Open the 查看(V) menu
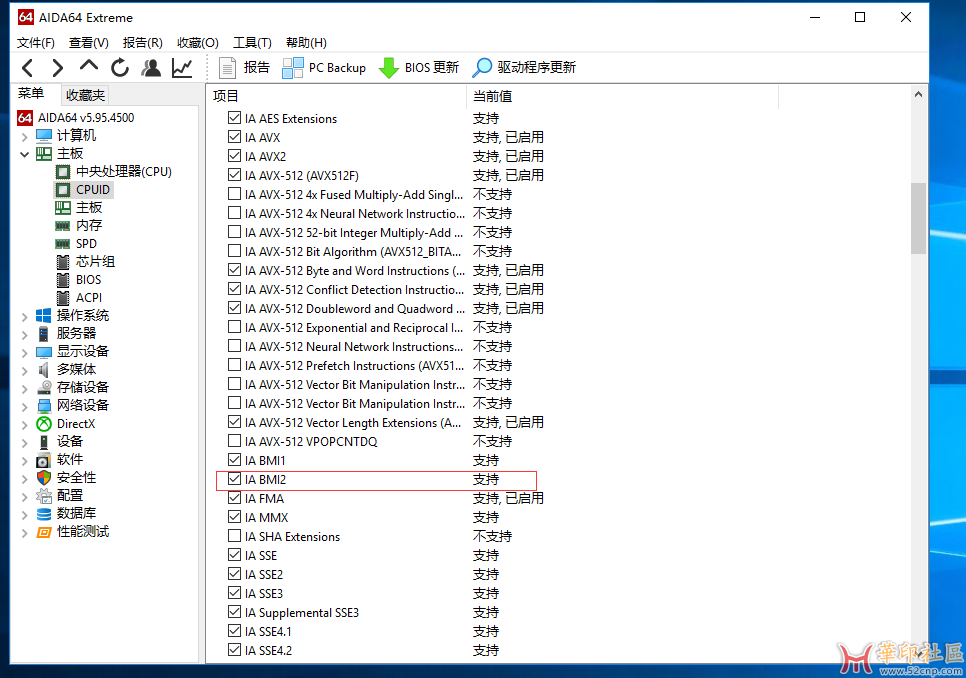Viewport: 966px width, 678px height. pyautogui.click(x=89, y=42)
